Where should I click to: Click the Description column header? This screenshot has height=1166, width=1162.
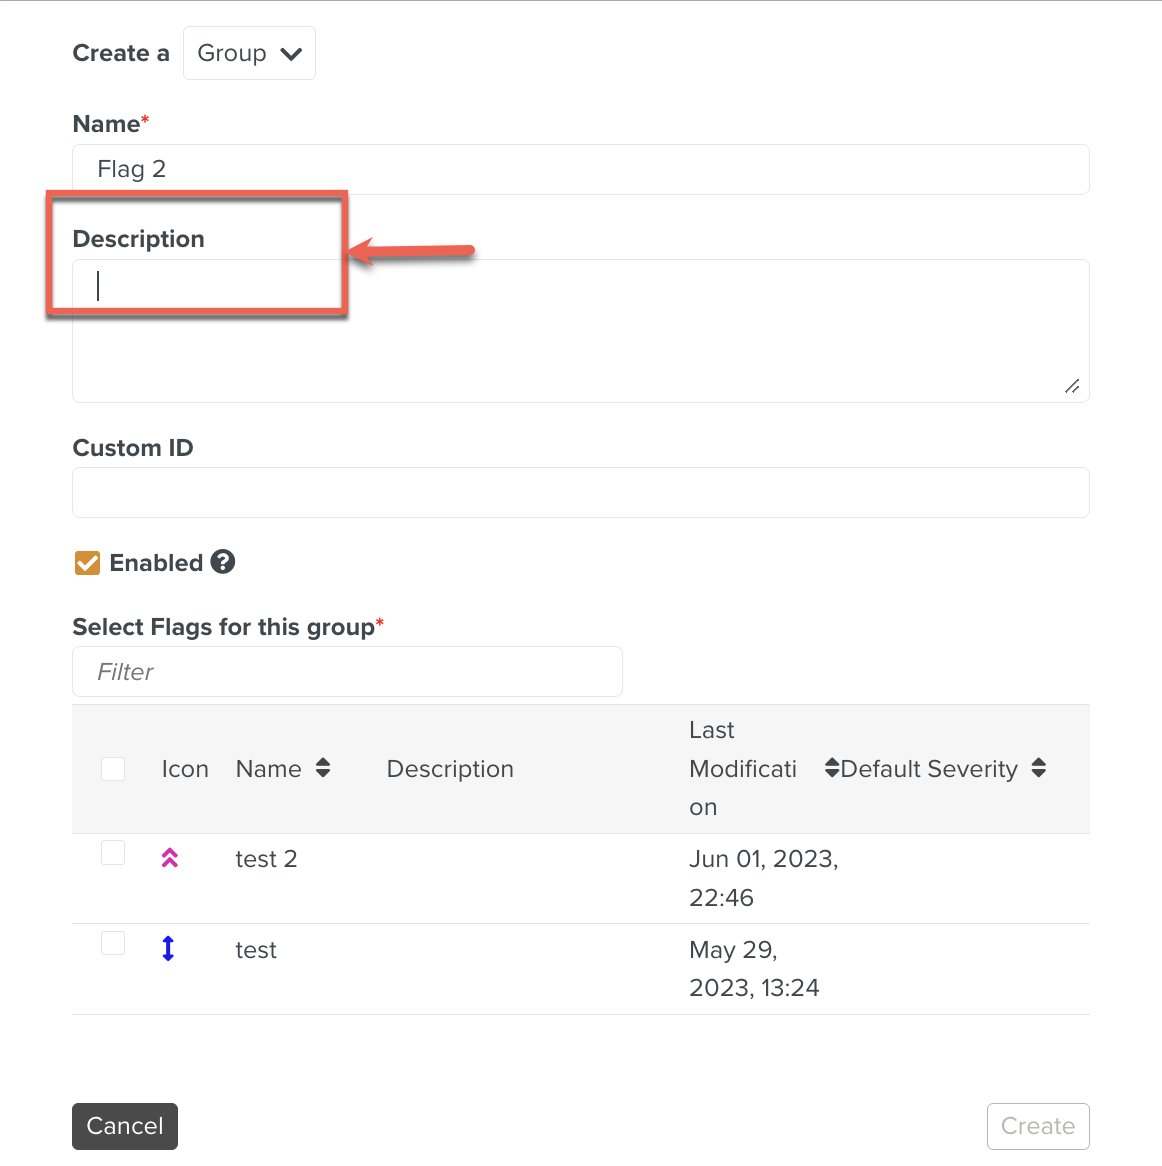(450, 769)
